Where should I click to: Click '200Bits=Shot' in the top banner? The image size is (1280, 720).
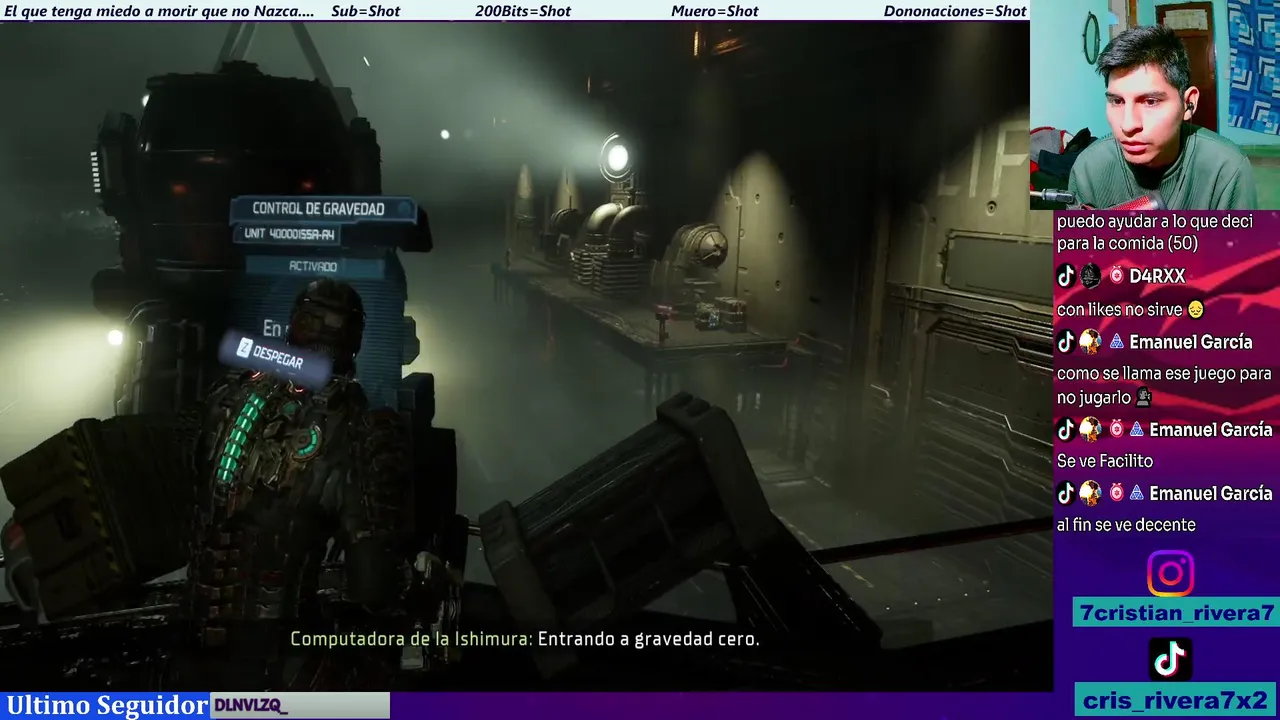(x=523, y=11)
